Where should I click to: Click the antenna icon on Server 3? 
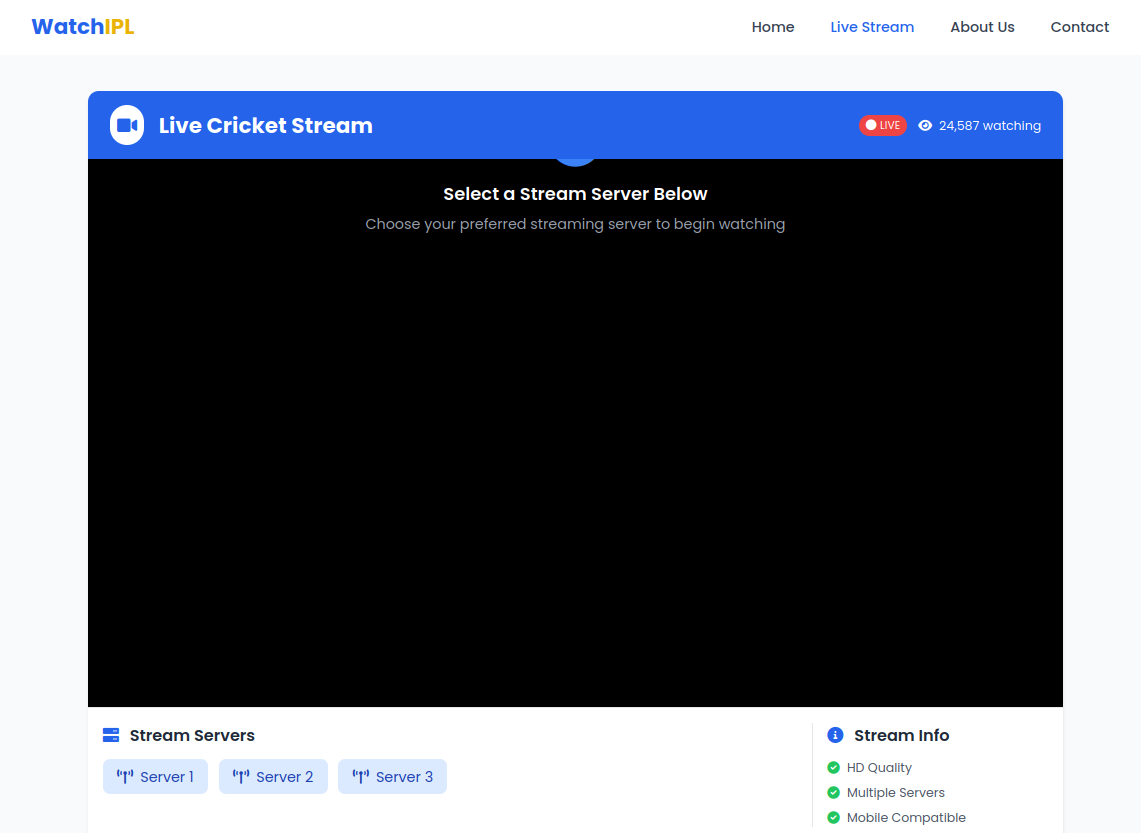pos(361,777)
